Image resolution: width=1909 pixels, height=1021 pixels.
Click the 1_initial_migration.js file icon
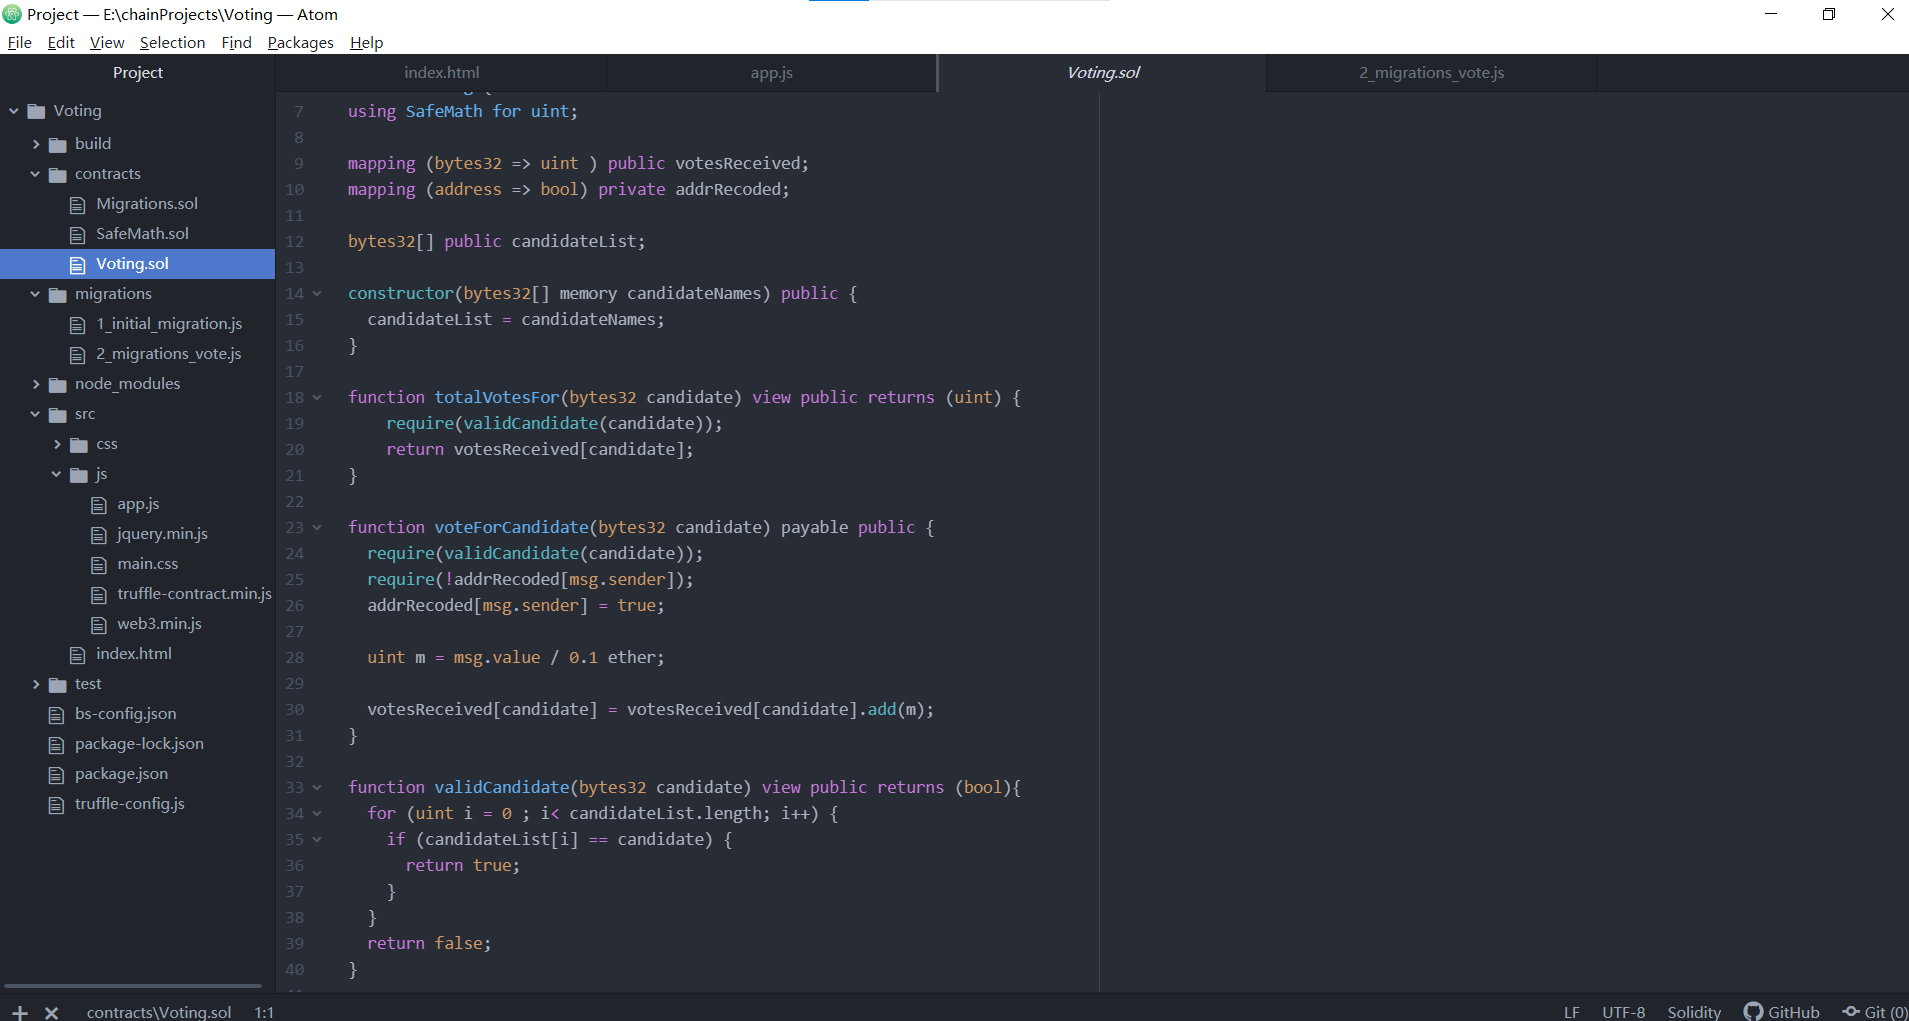click(x=78, y=325)
